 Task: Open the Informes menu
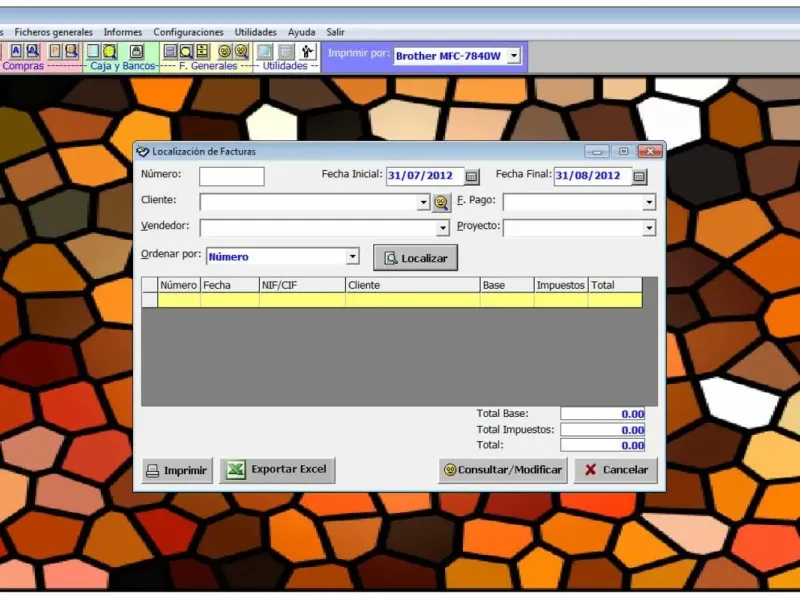(x=123, y=32)
